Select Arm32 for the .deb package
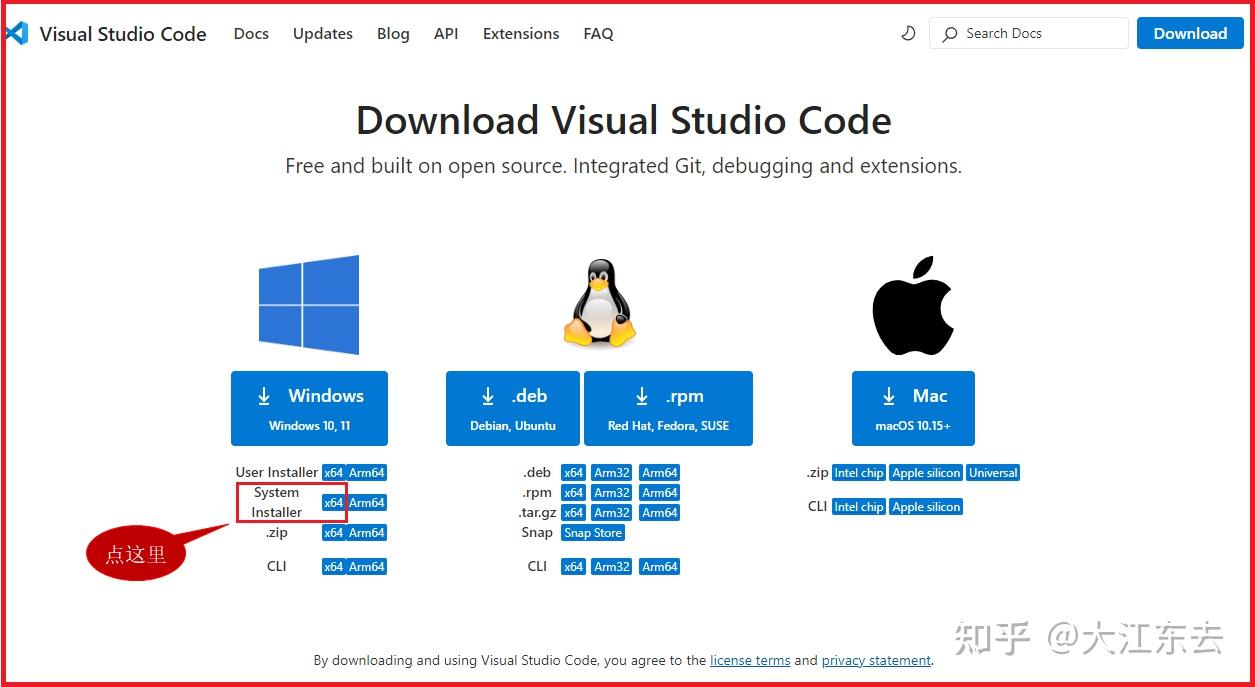1255x687 pixels. click(611, 472)
